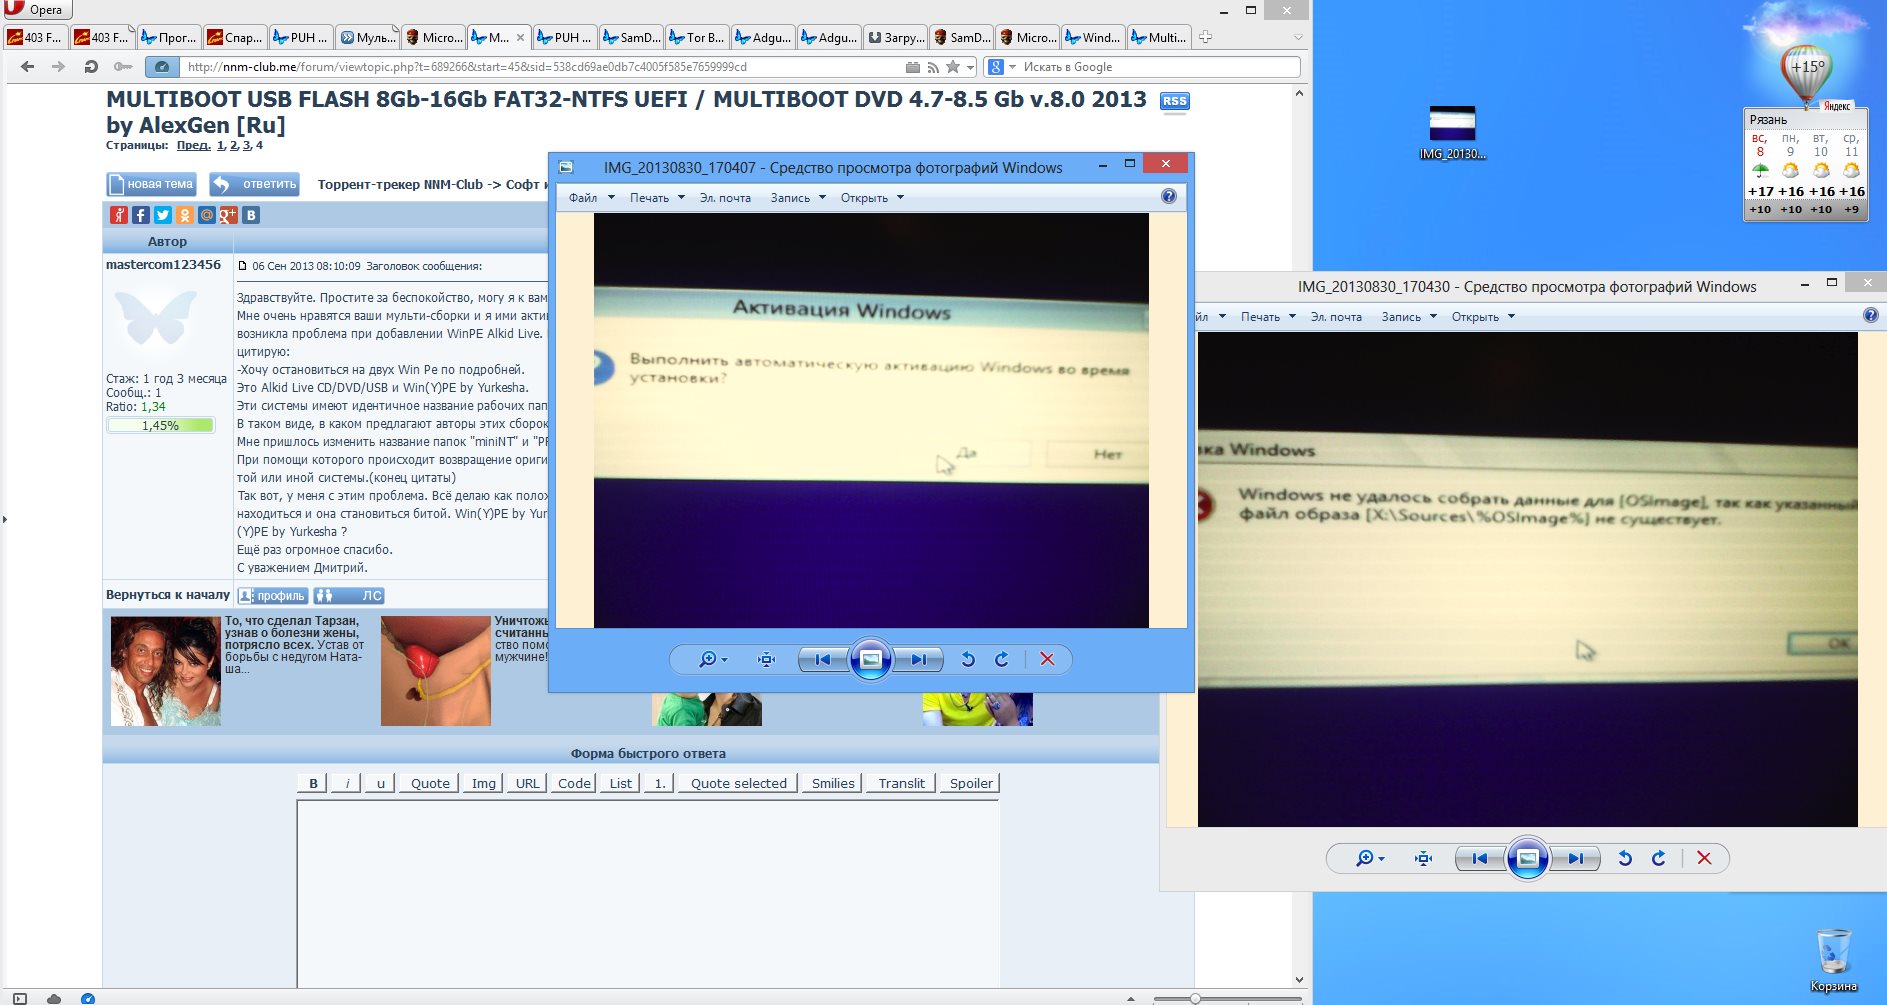Click the "ответить" reply button
The image size is (1887, 1005).
coord(255,184)
